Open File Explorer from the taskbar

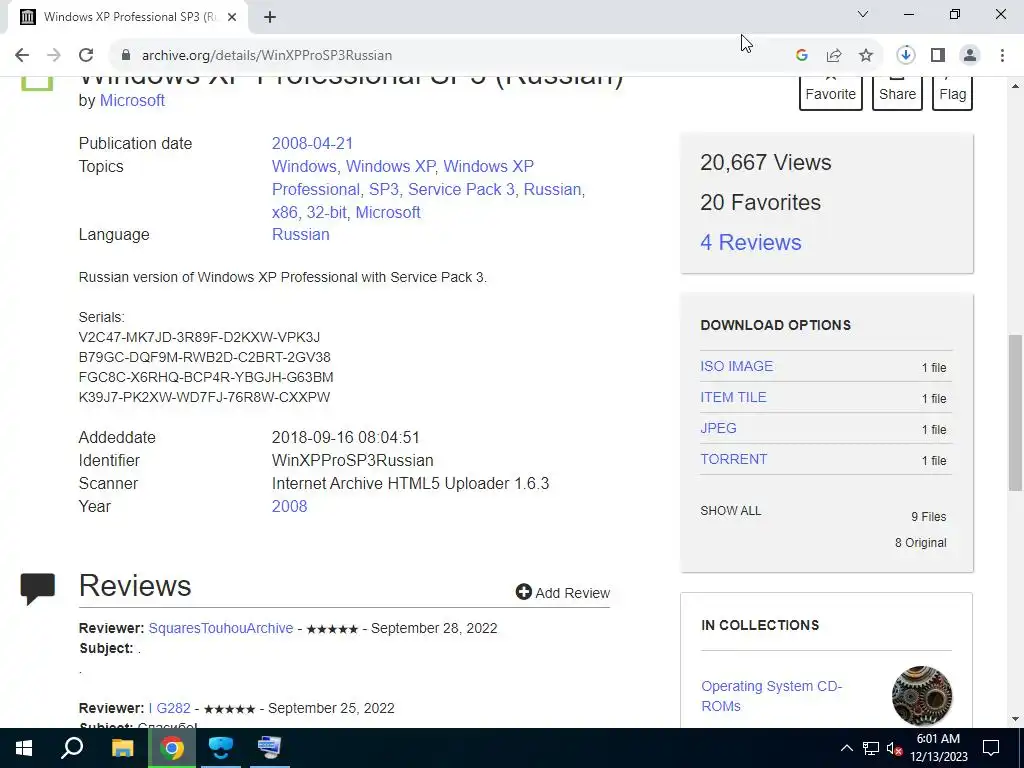(122, 748)
